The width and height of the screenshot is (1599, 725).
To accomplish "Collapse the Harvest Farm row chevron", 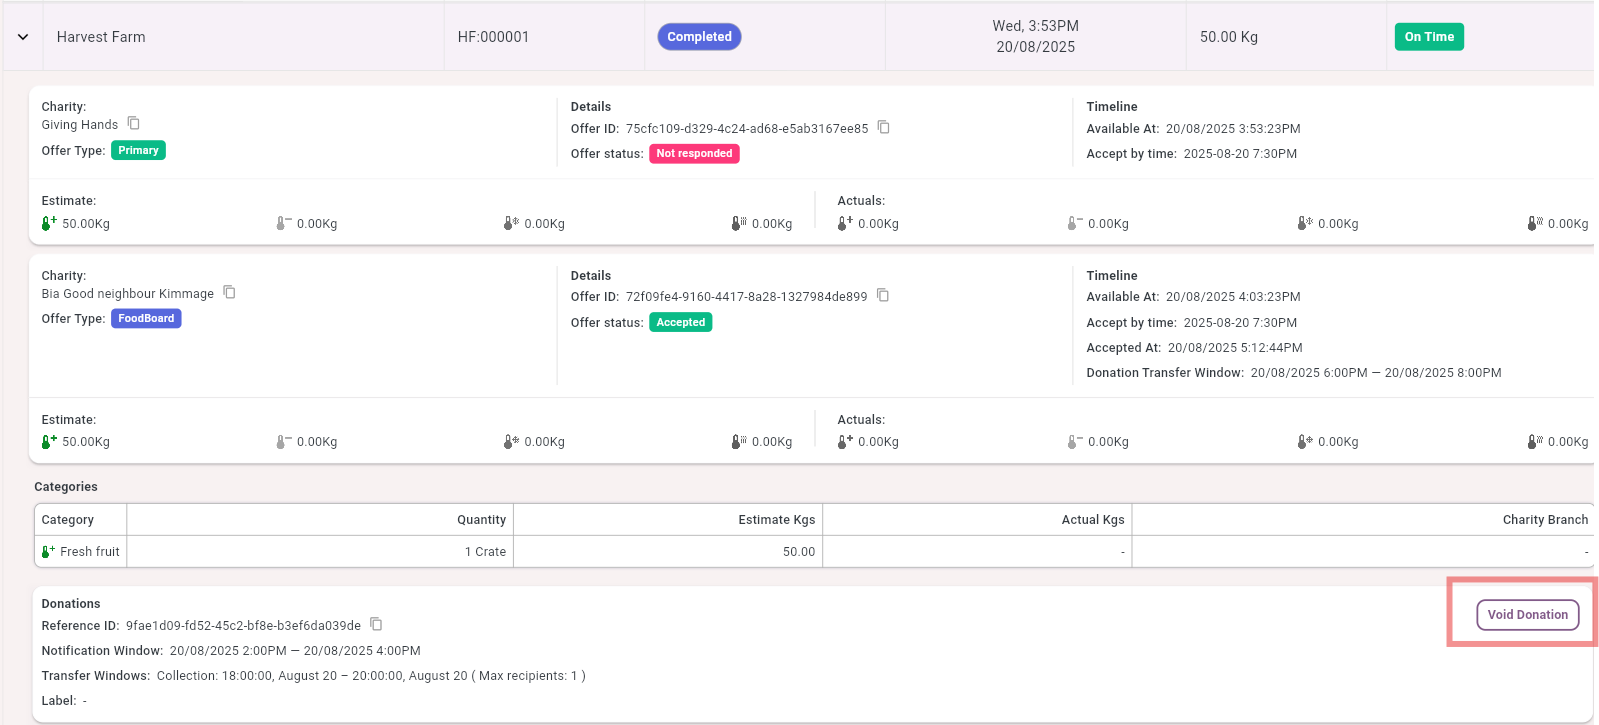I will pyautogui.click(x=23, y=37).
